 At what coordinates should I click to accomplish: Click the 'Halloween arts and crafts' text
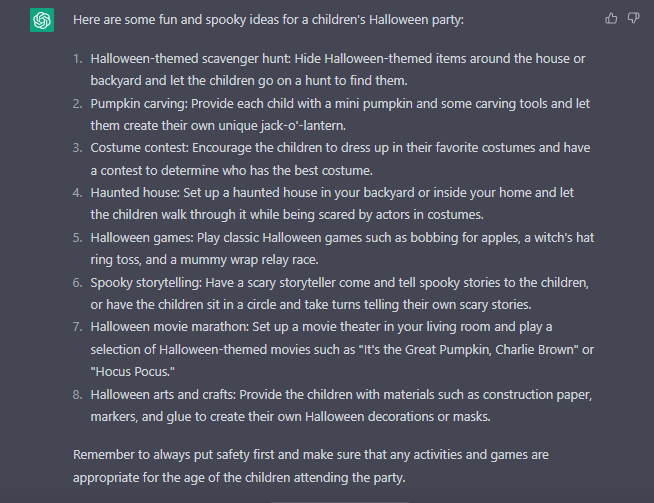pos(163,395)
